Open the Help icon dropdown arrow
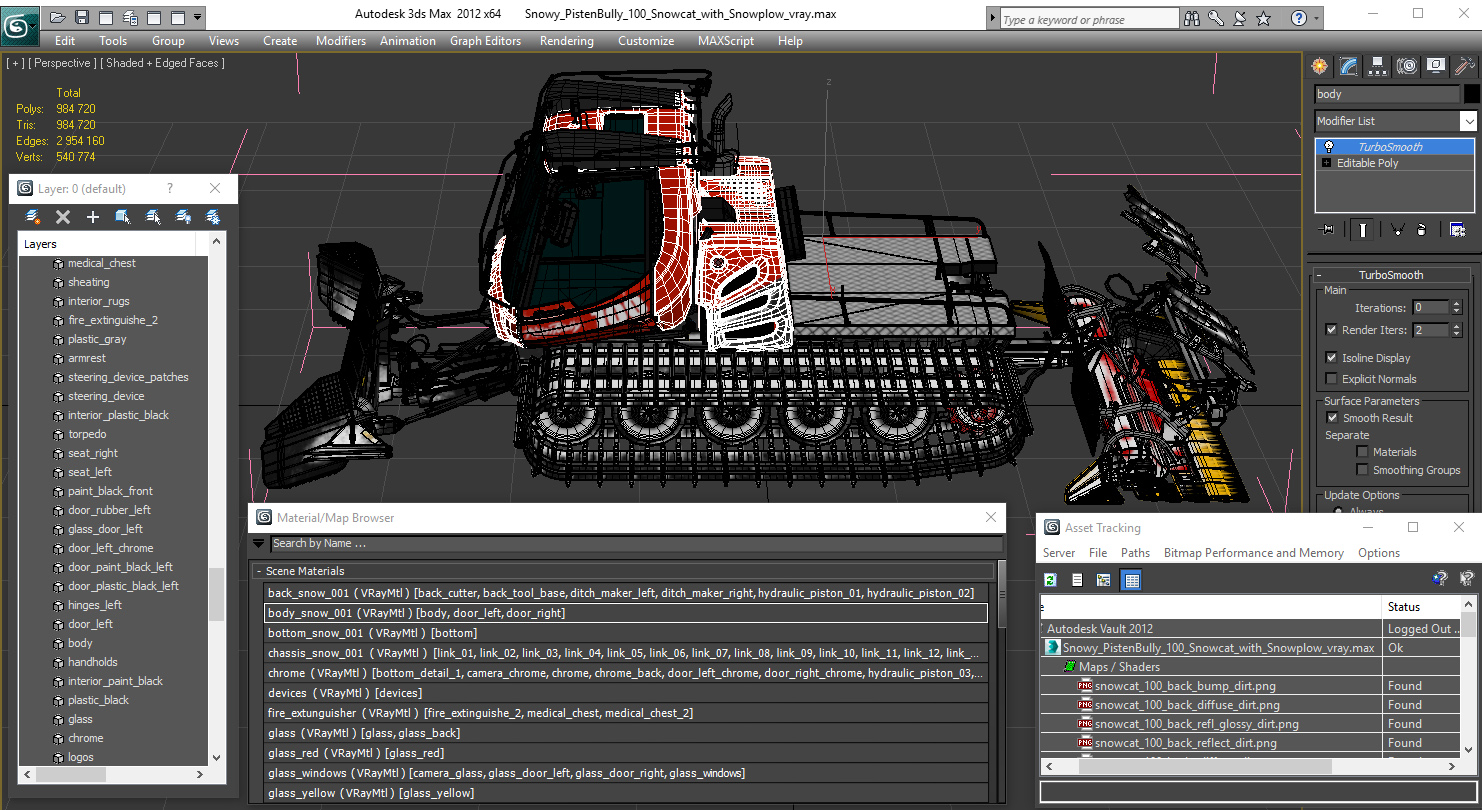The width and height of the screenshot is (1482, 810). click(x=1315, y=18)
